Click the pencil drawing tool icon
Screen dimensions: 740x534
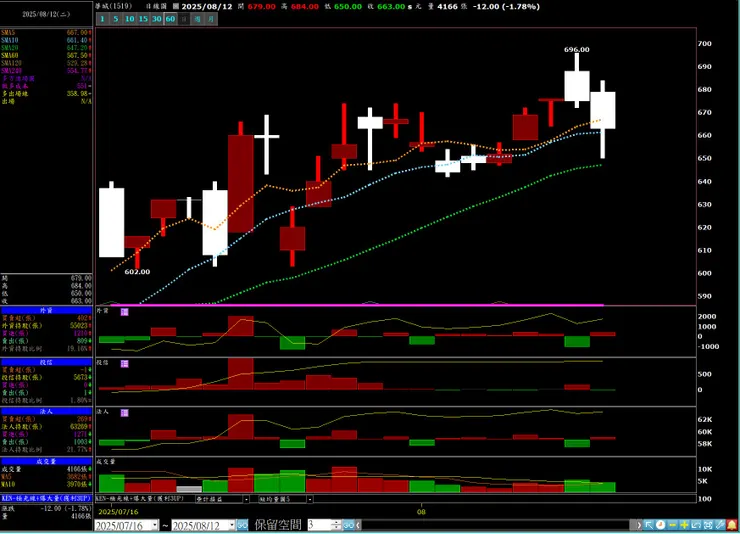720,525
